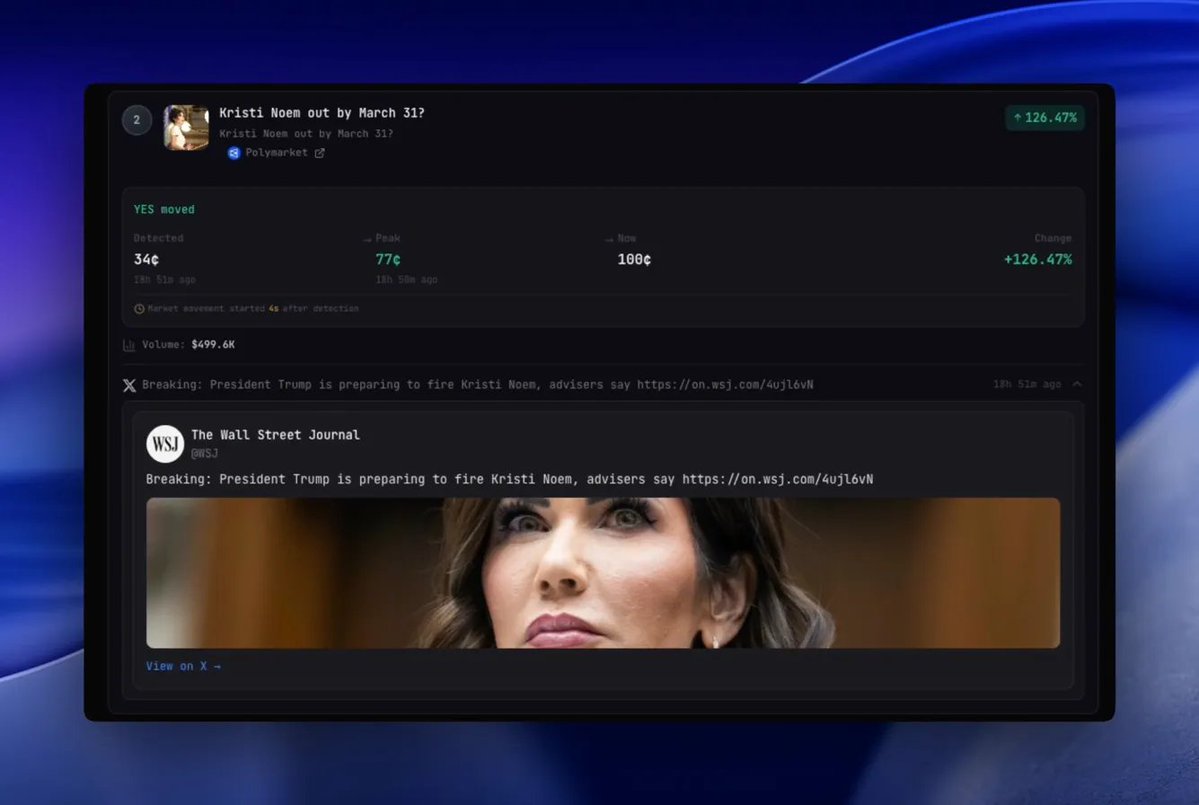Collapse the tweet with the chevron-up arrow
The height and width of the screenshot is (805, 1199).
coord(1077,384)
